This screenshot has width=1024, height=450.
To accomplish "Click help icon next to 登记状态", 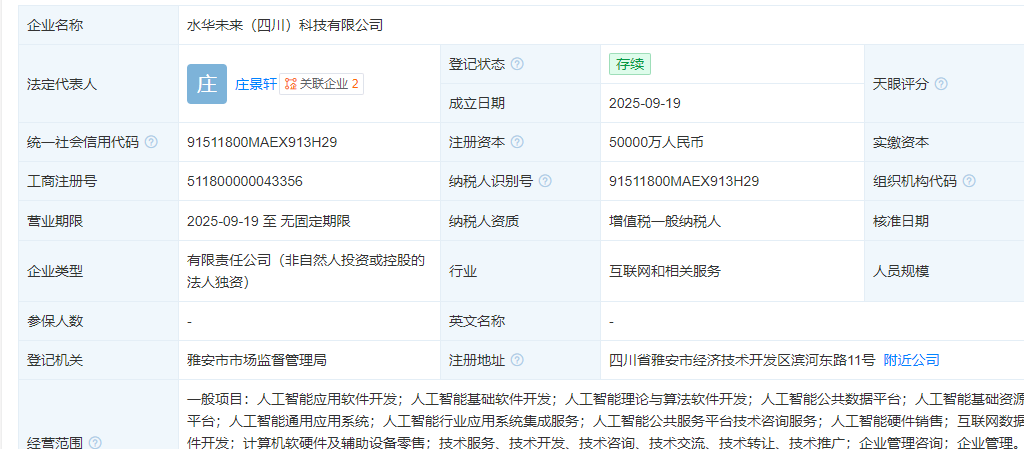I will [x=517, y=64].
